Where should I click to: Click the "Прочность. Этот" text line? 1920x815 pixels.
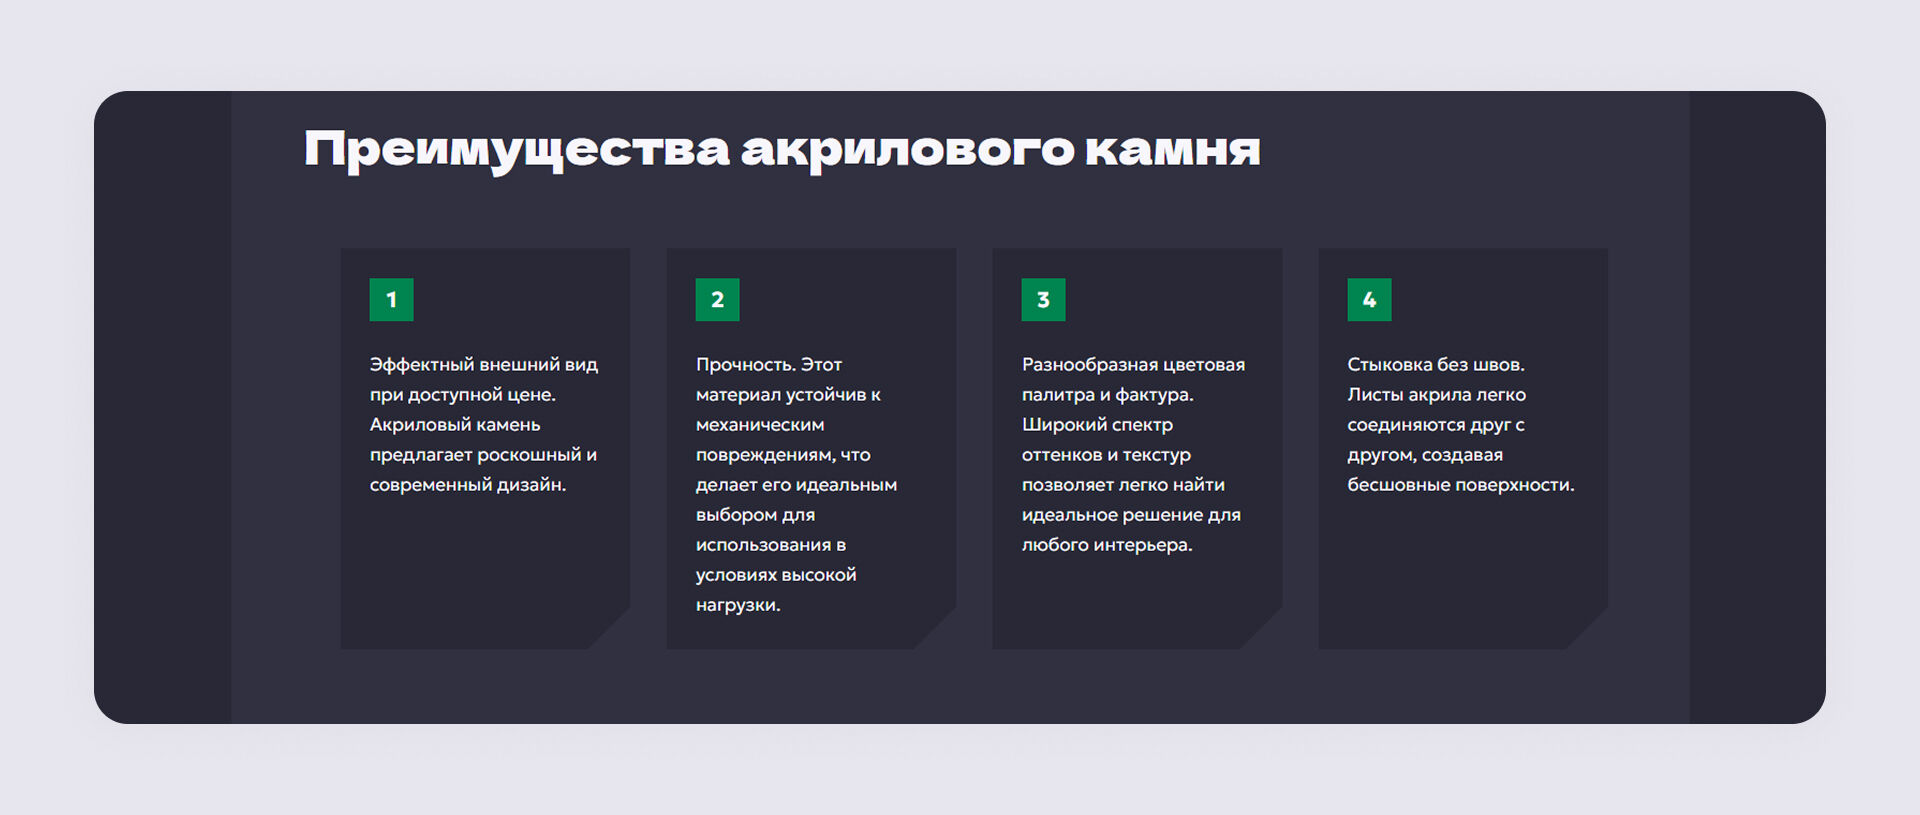[x=769, y=365]
